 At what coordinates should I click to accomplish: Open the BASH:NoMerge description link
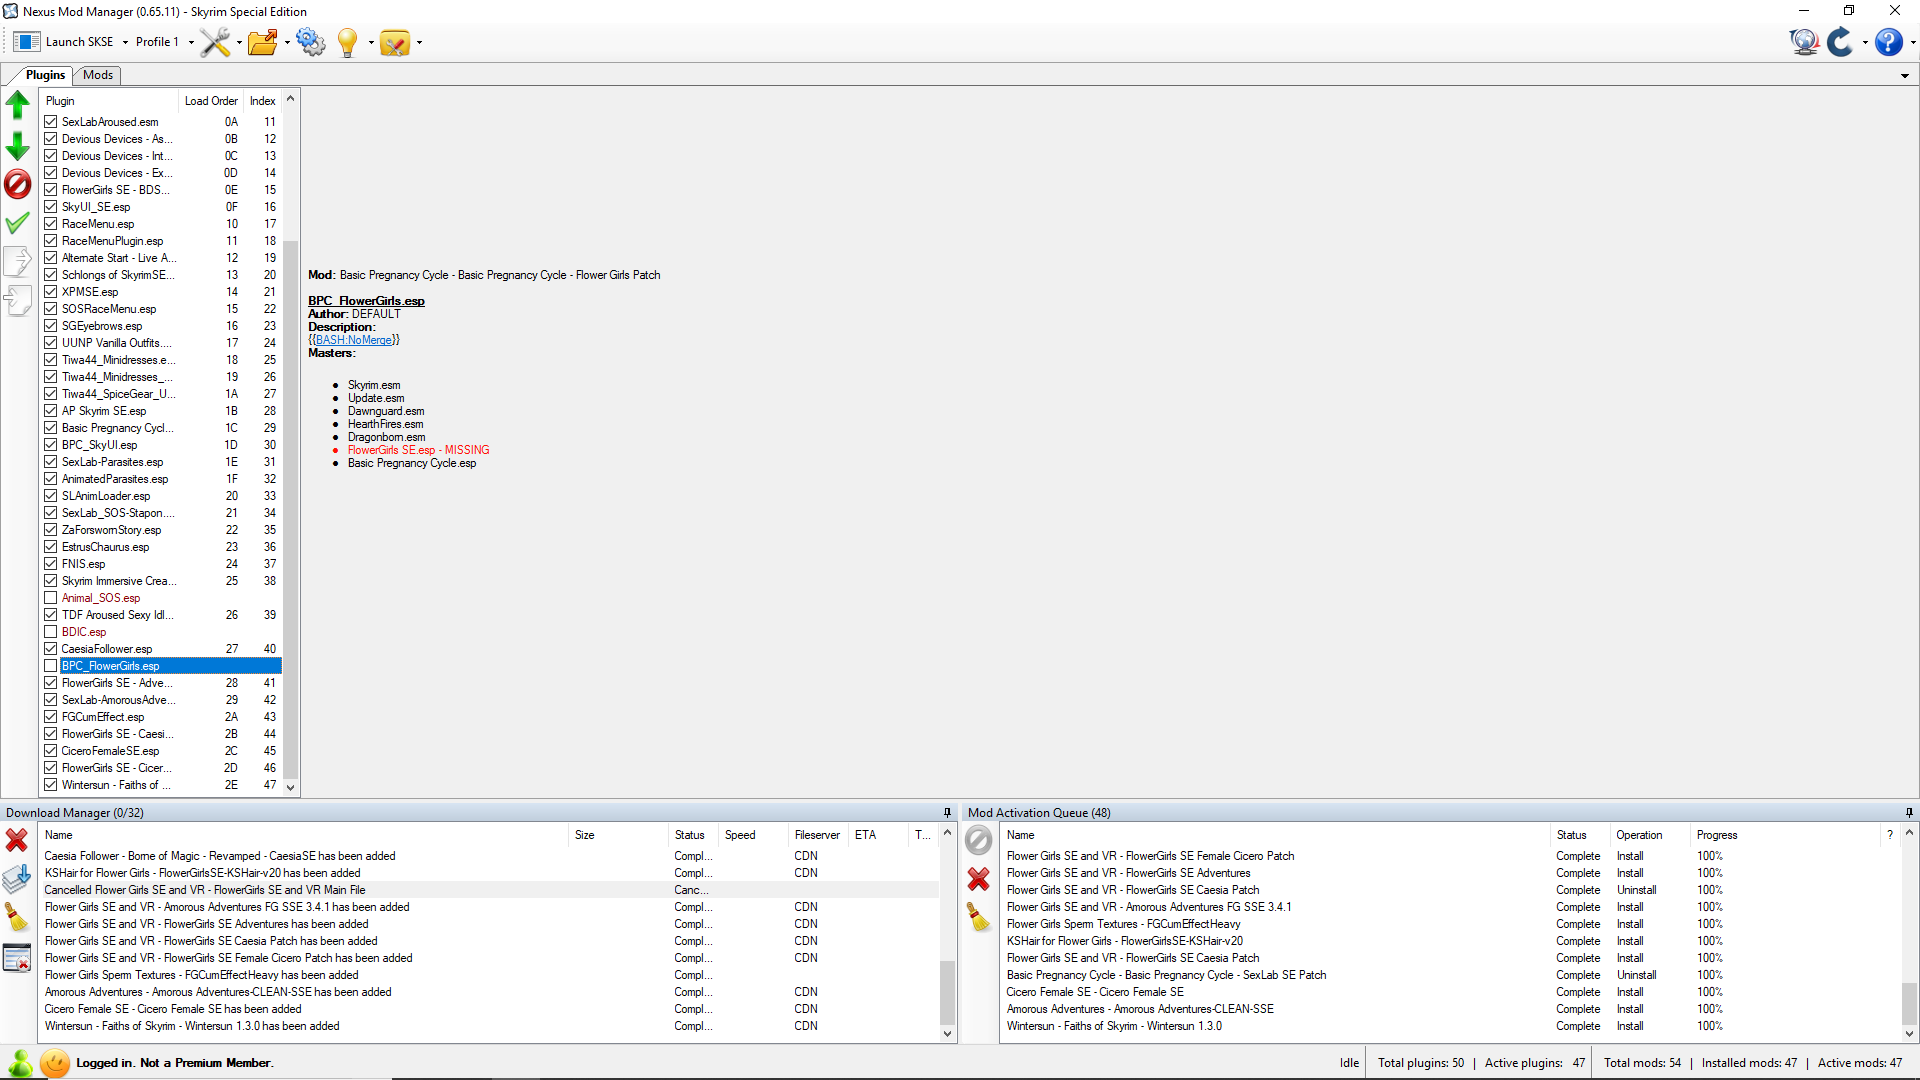354,340
